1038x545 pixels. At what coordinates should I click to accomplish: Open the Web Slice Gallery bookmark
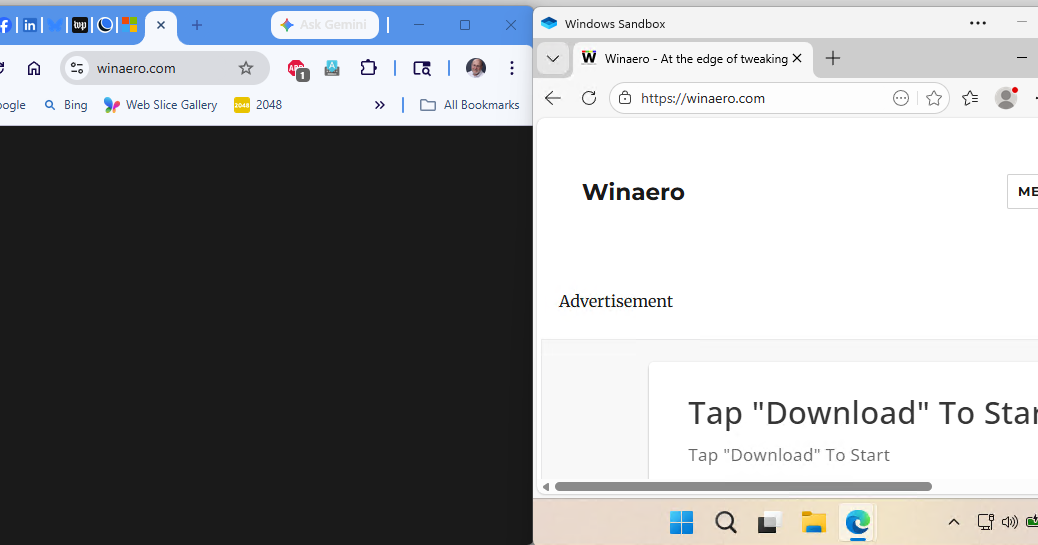[161, 105]
